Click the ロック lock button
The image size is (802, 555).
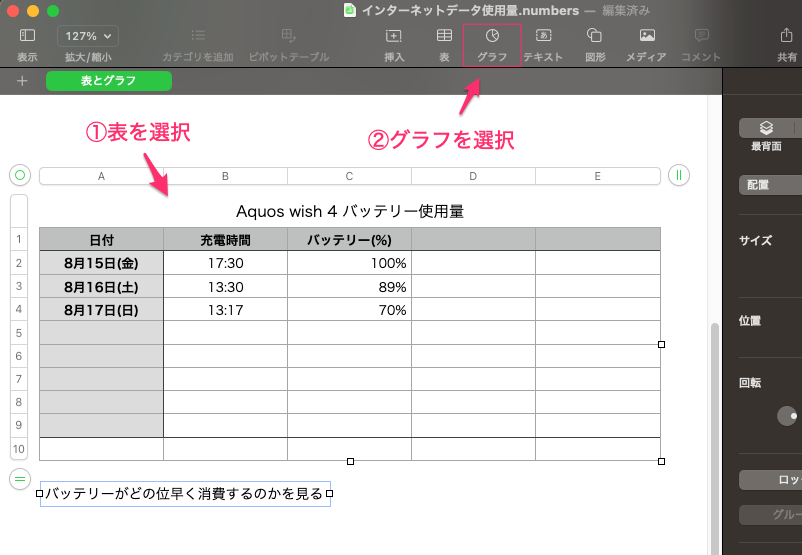[x=770, y=480]
